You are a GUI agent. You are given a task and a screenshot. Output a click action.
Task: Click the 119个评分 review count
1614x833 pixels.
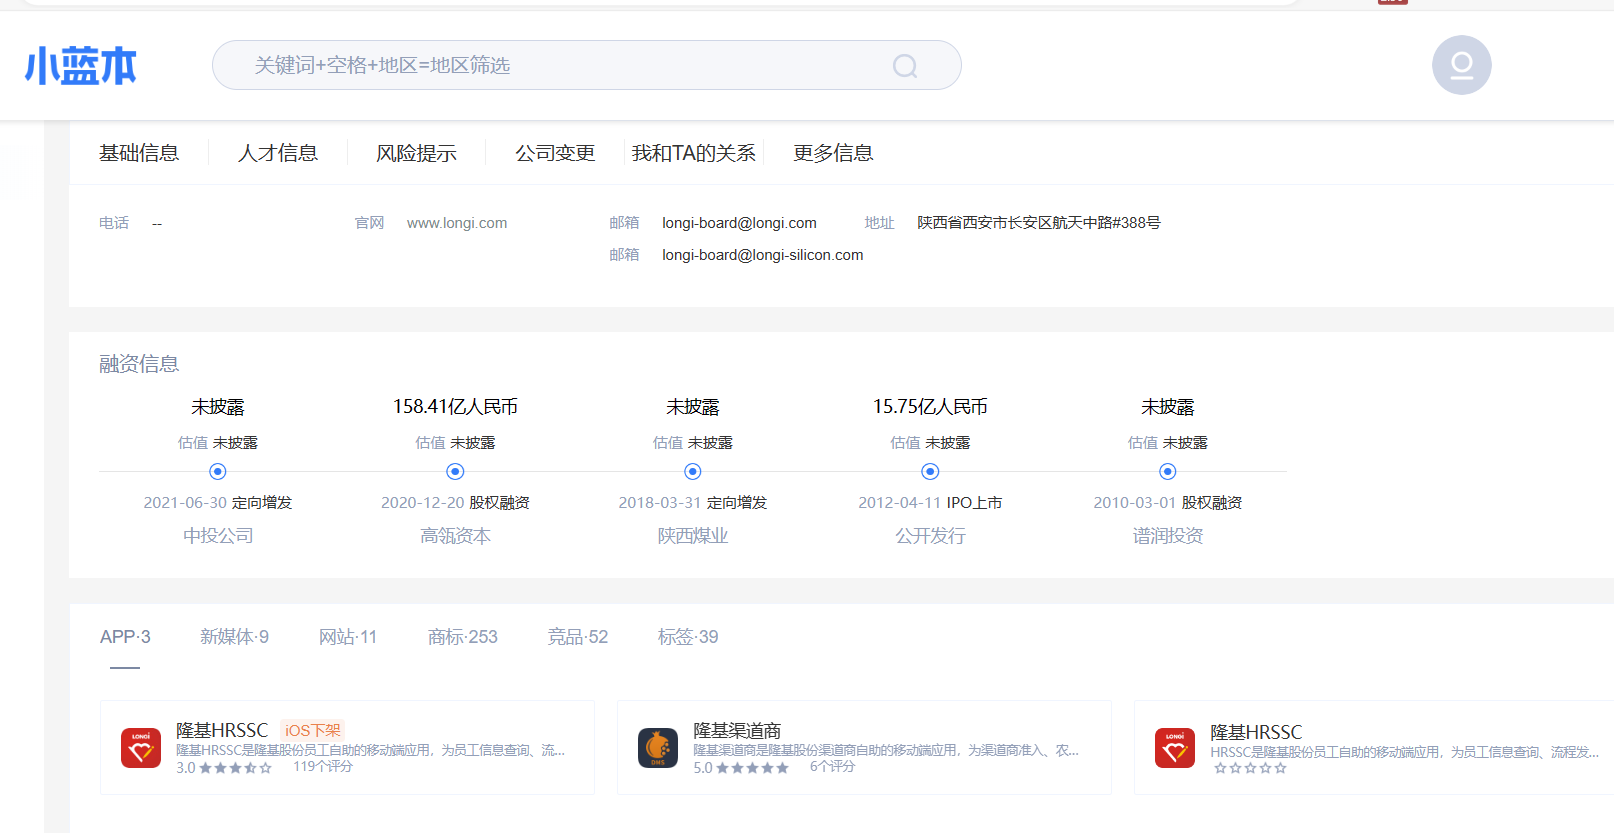coord(323,767)
